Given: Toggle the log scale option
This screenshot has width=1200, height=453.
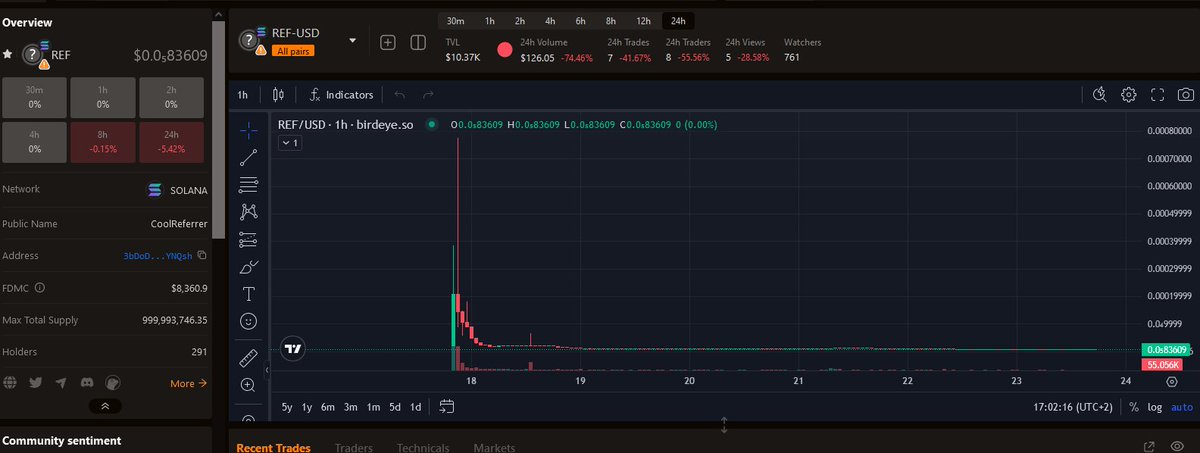Looking at the screenshot, I should point(1156,407).
